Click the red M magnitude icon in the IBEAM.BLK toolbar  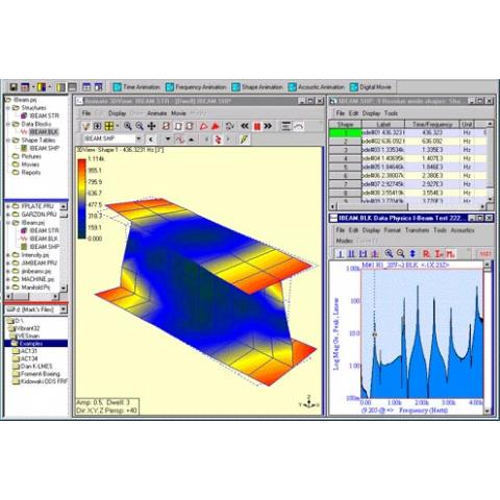click(450, 254)
